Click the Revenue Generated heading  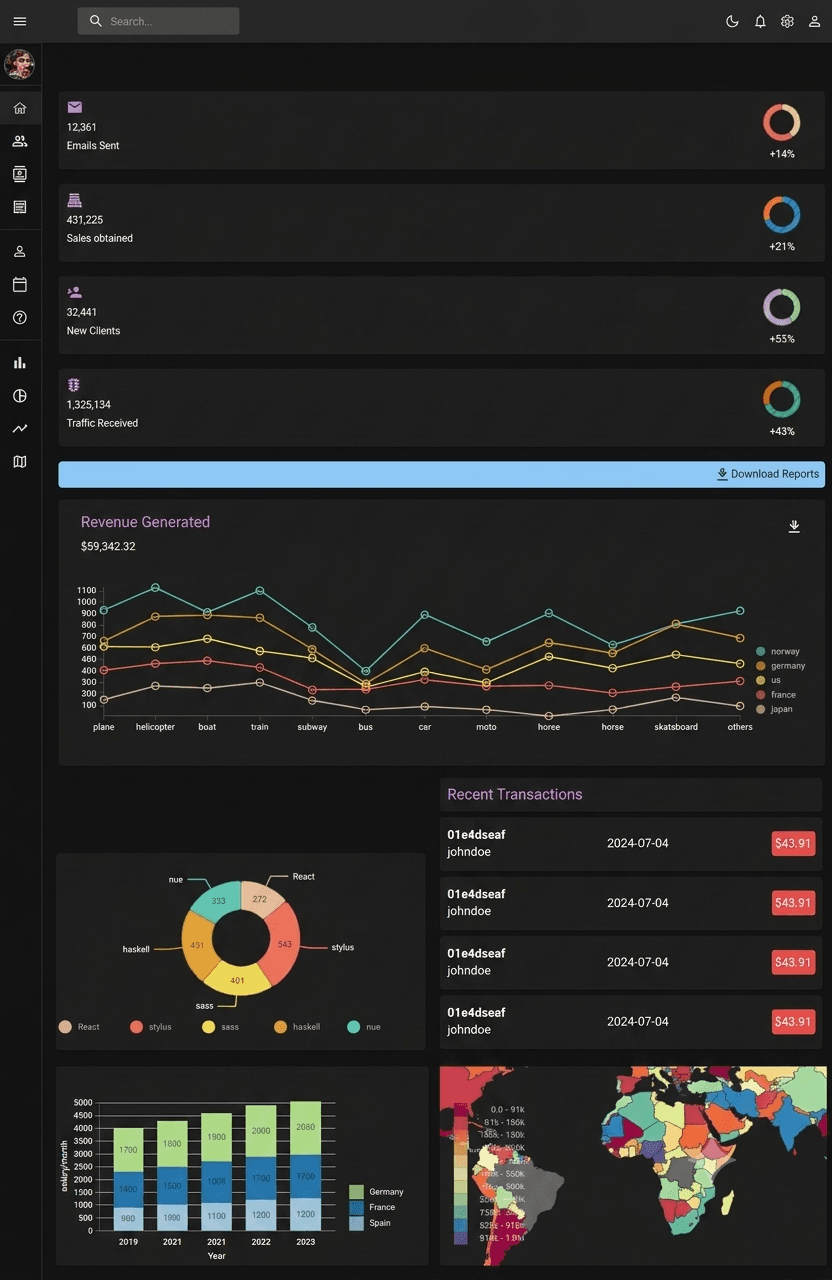pos(145,522)
